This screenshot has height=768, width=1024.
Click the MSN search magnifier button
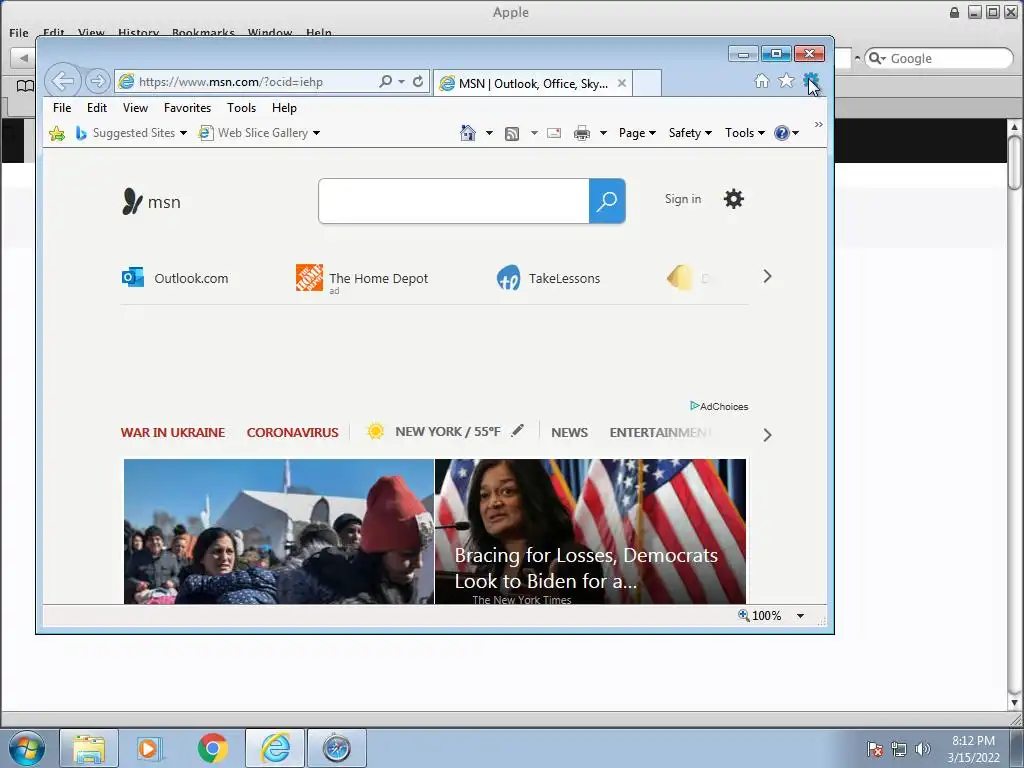pos(607,201)
